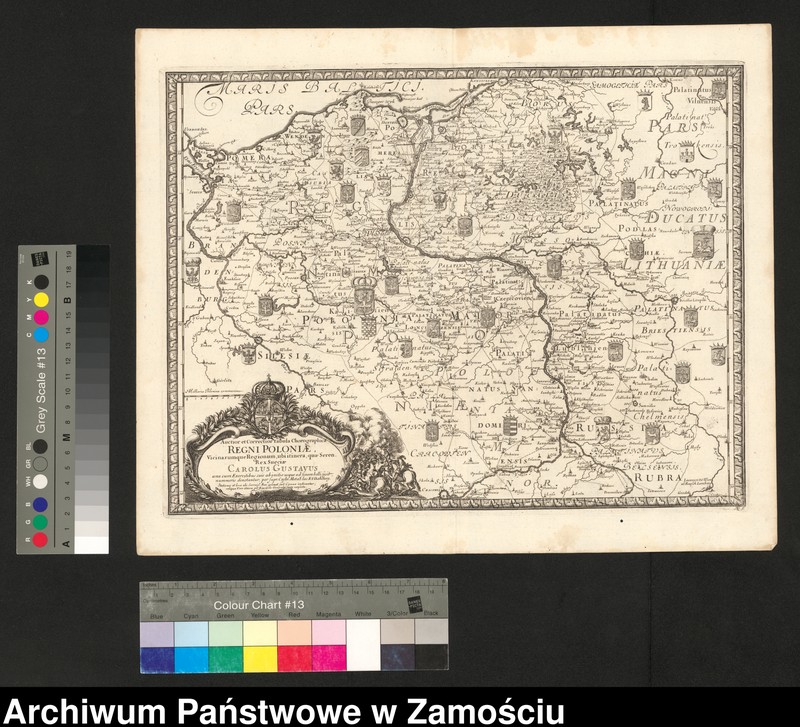Click the 'Archiwum Państwowe w Zamościu' caption

pyautogui.click(x=284, y=711)
